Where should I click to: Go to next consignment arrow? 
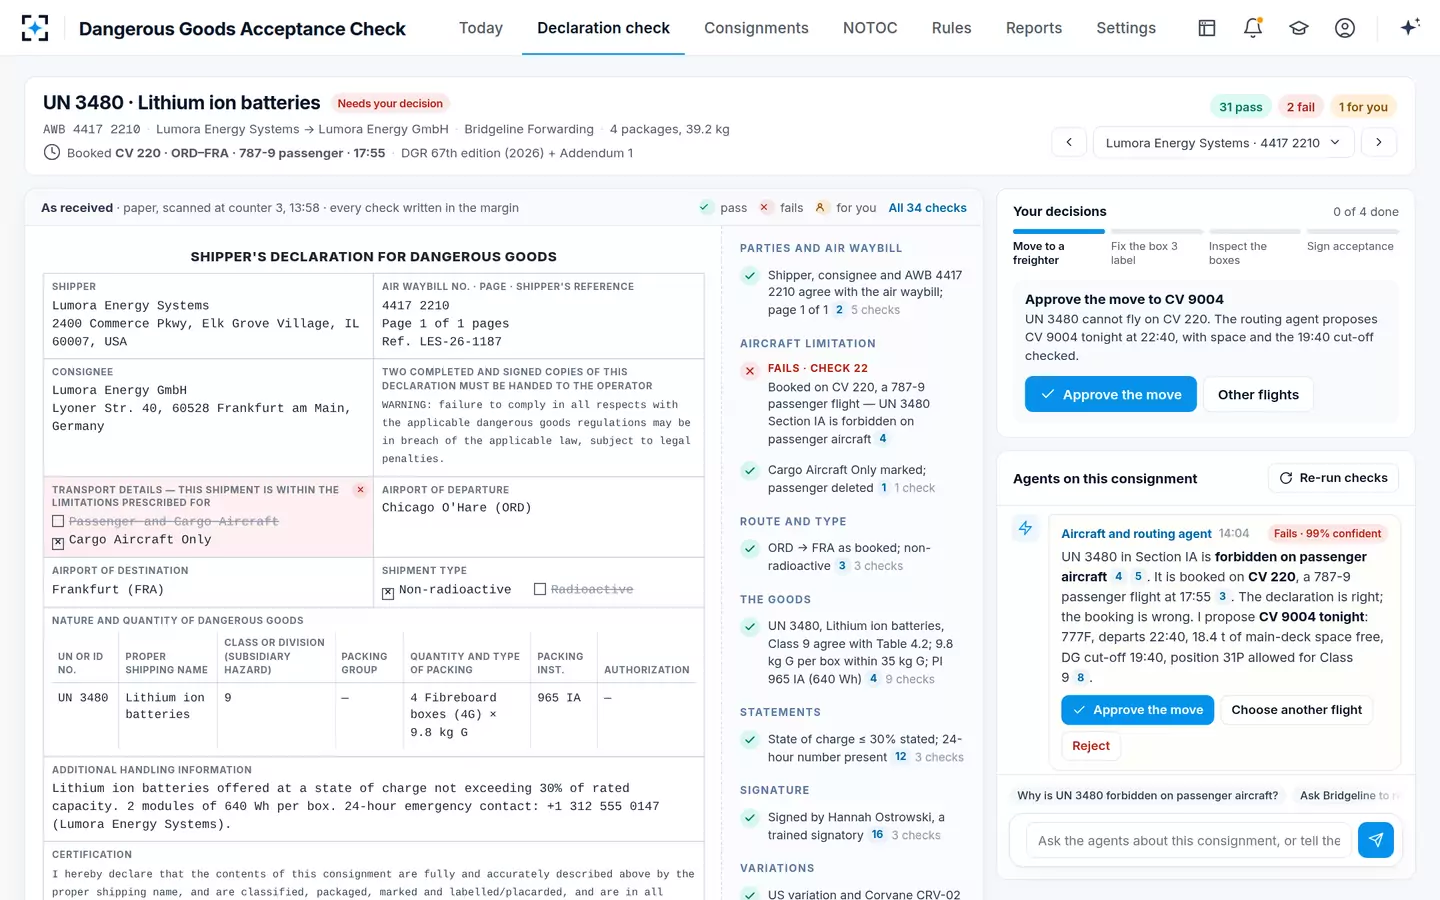click(1379, 142)
